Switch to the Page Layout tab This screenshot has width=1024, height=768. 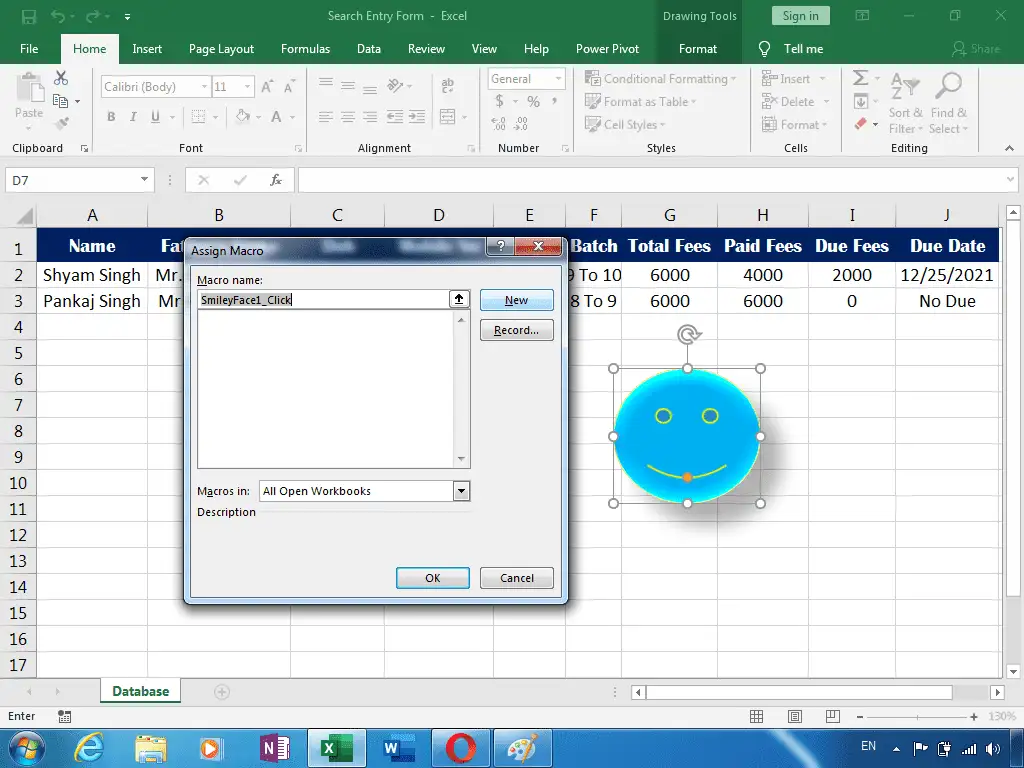point(221,49)
